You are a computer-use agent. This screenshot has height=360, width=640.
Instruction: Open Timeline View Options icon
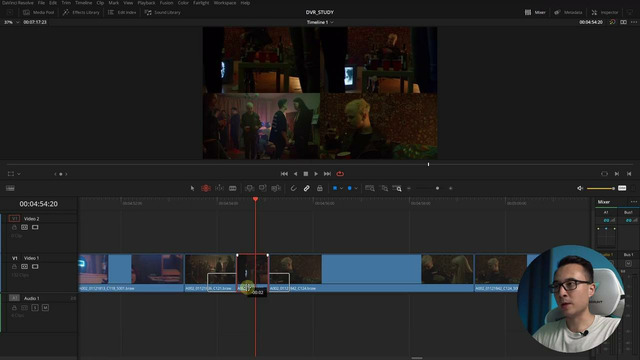10,188
